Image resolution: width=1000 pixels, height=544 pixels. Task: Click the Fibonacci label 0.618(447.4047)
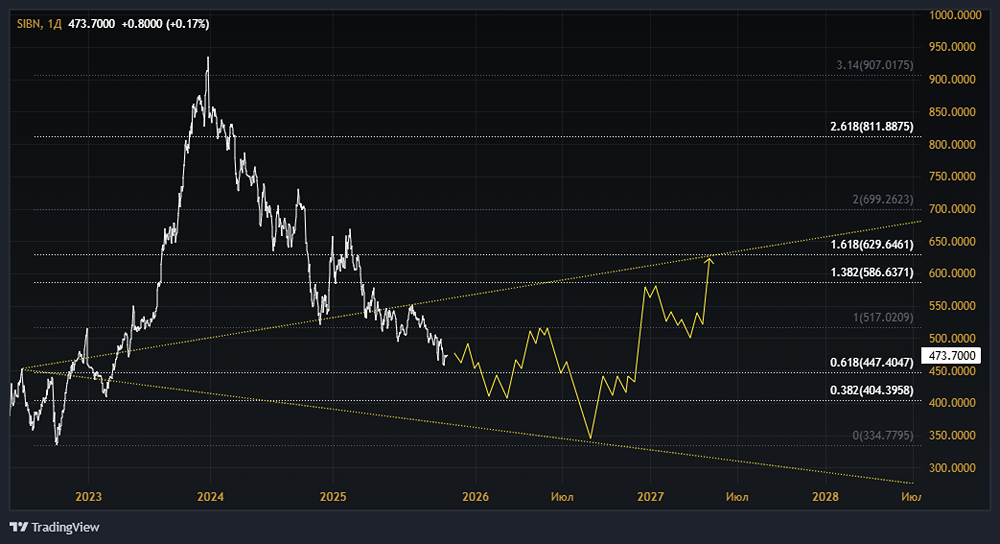(x=871, y=362)
